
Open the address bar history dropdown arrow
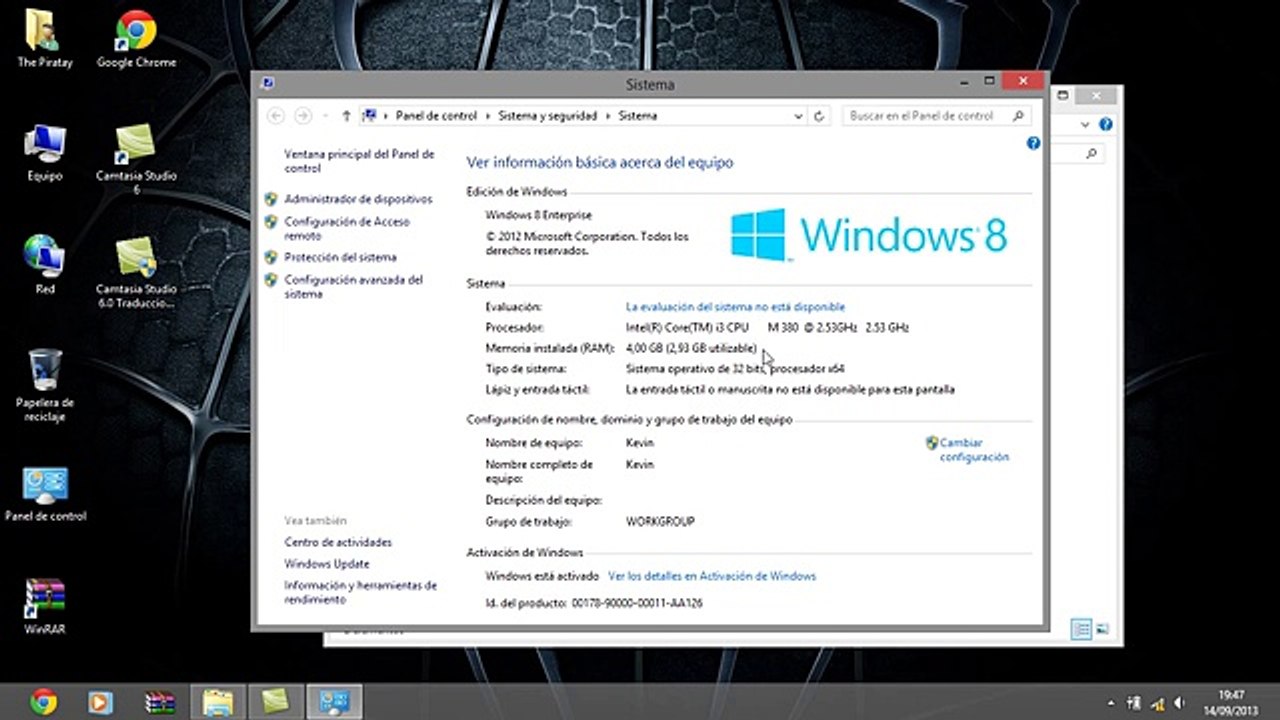tap(798, 116)
